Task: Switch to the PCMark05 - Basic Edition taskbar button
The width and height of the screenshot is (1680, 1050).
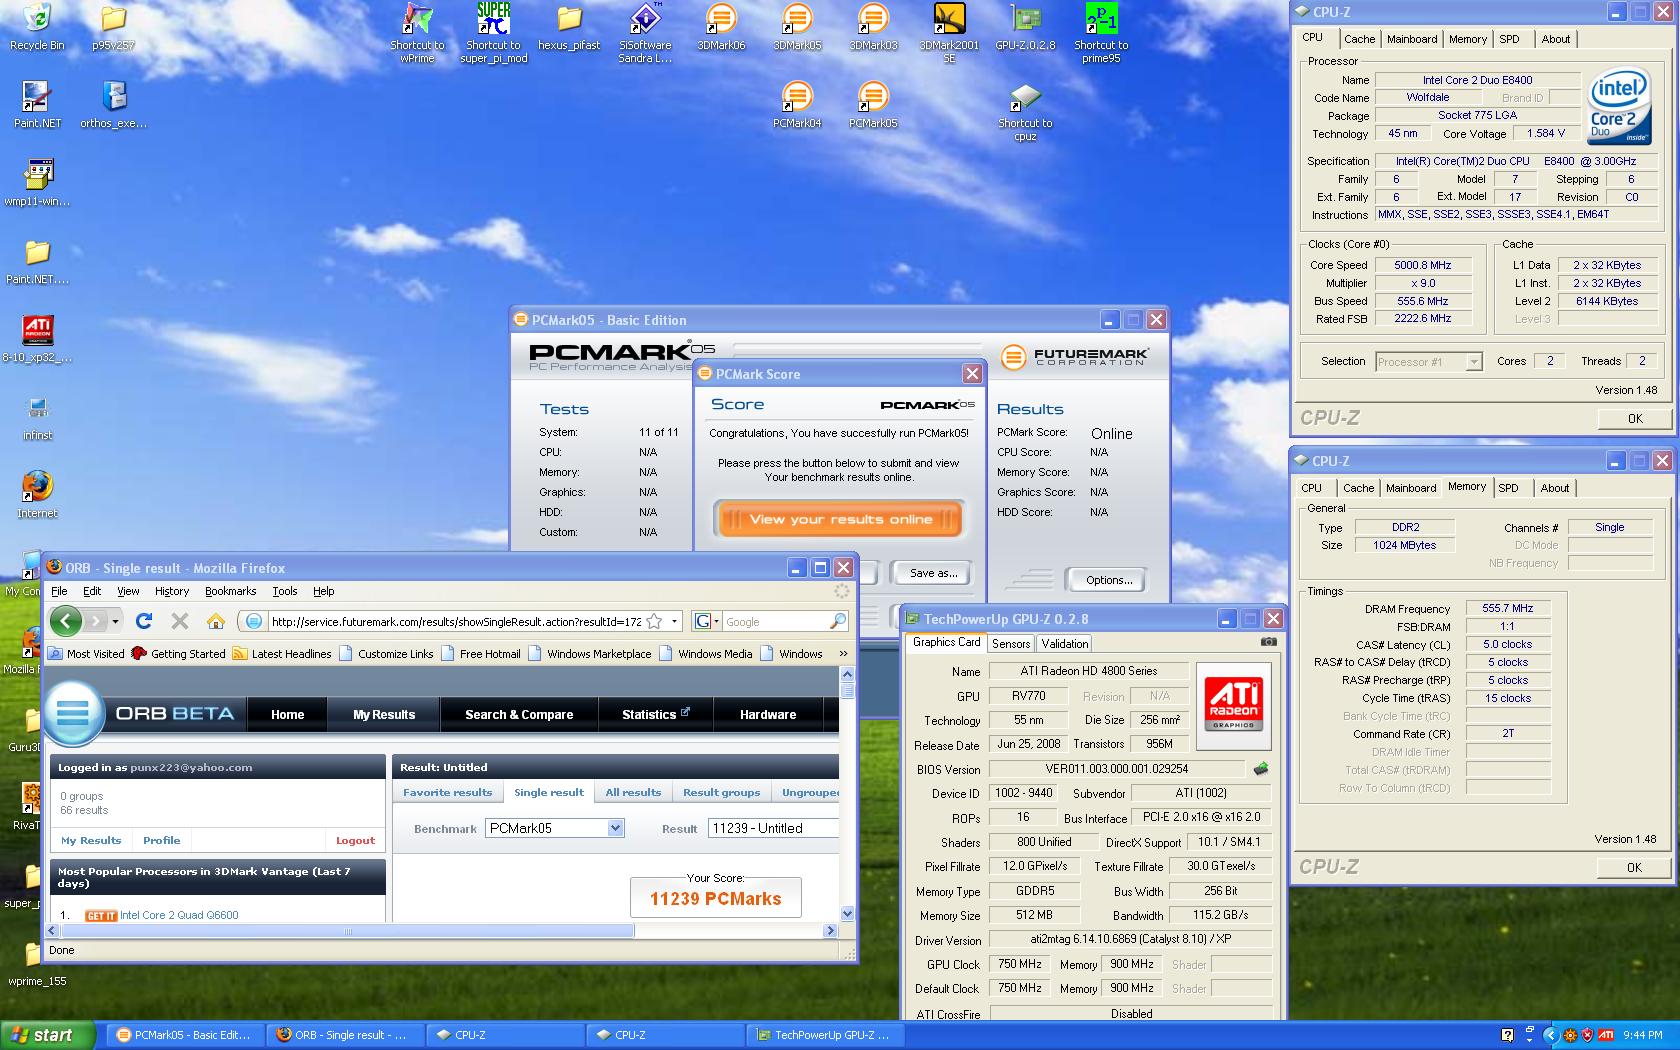Action: point(184,1035)
